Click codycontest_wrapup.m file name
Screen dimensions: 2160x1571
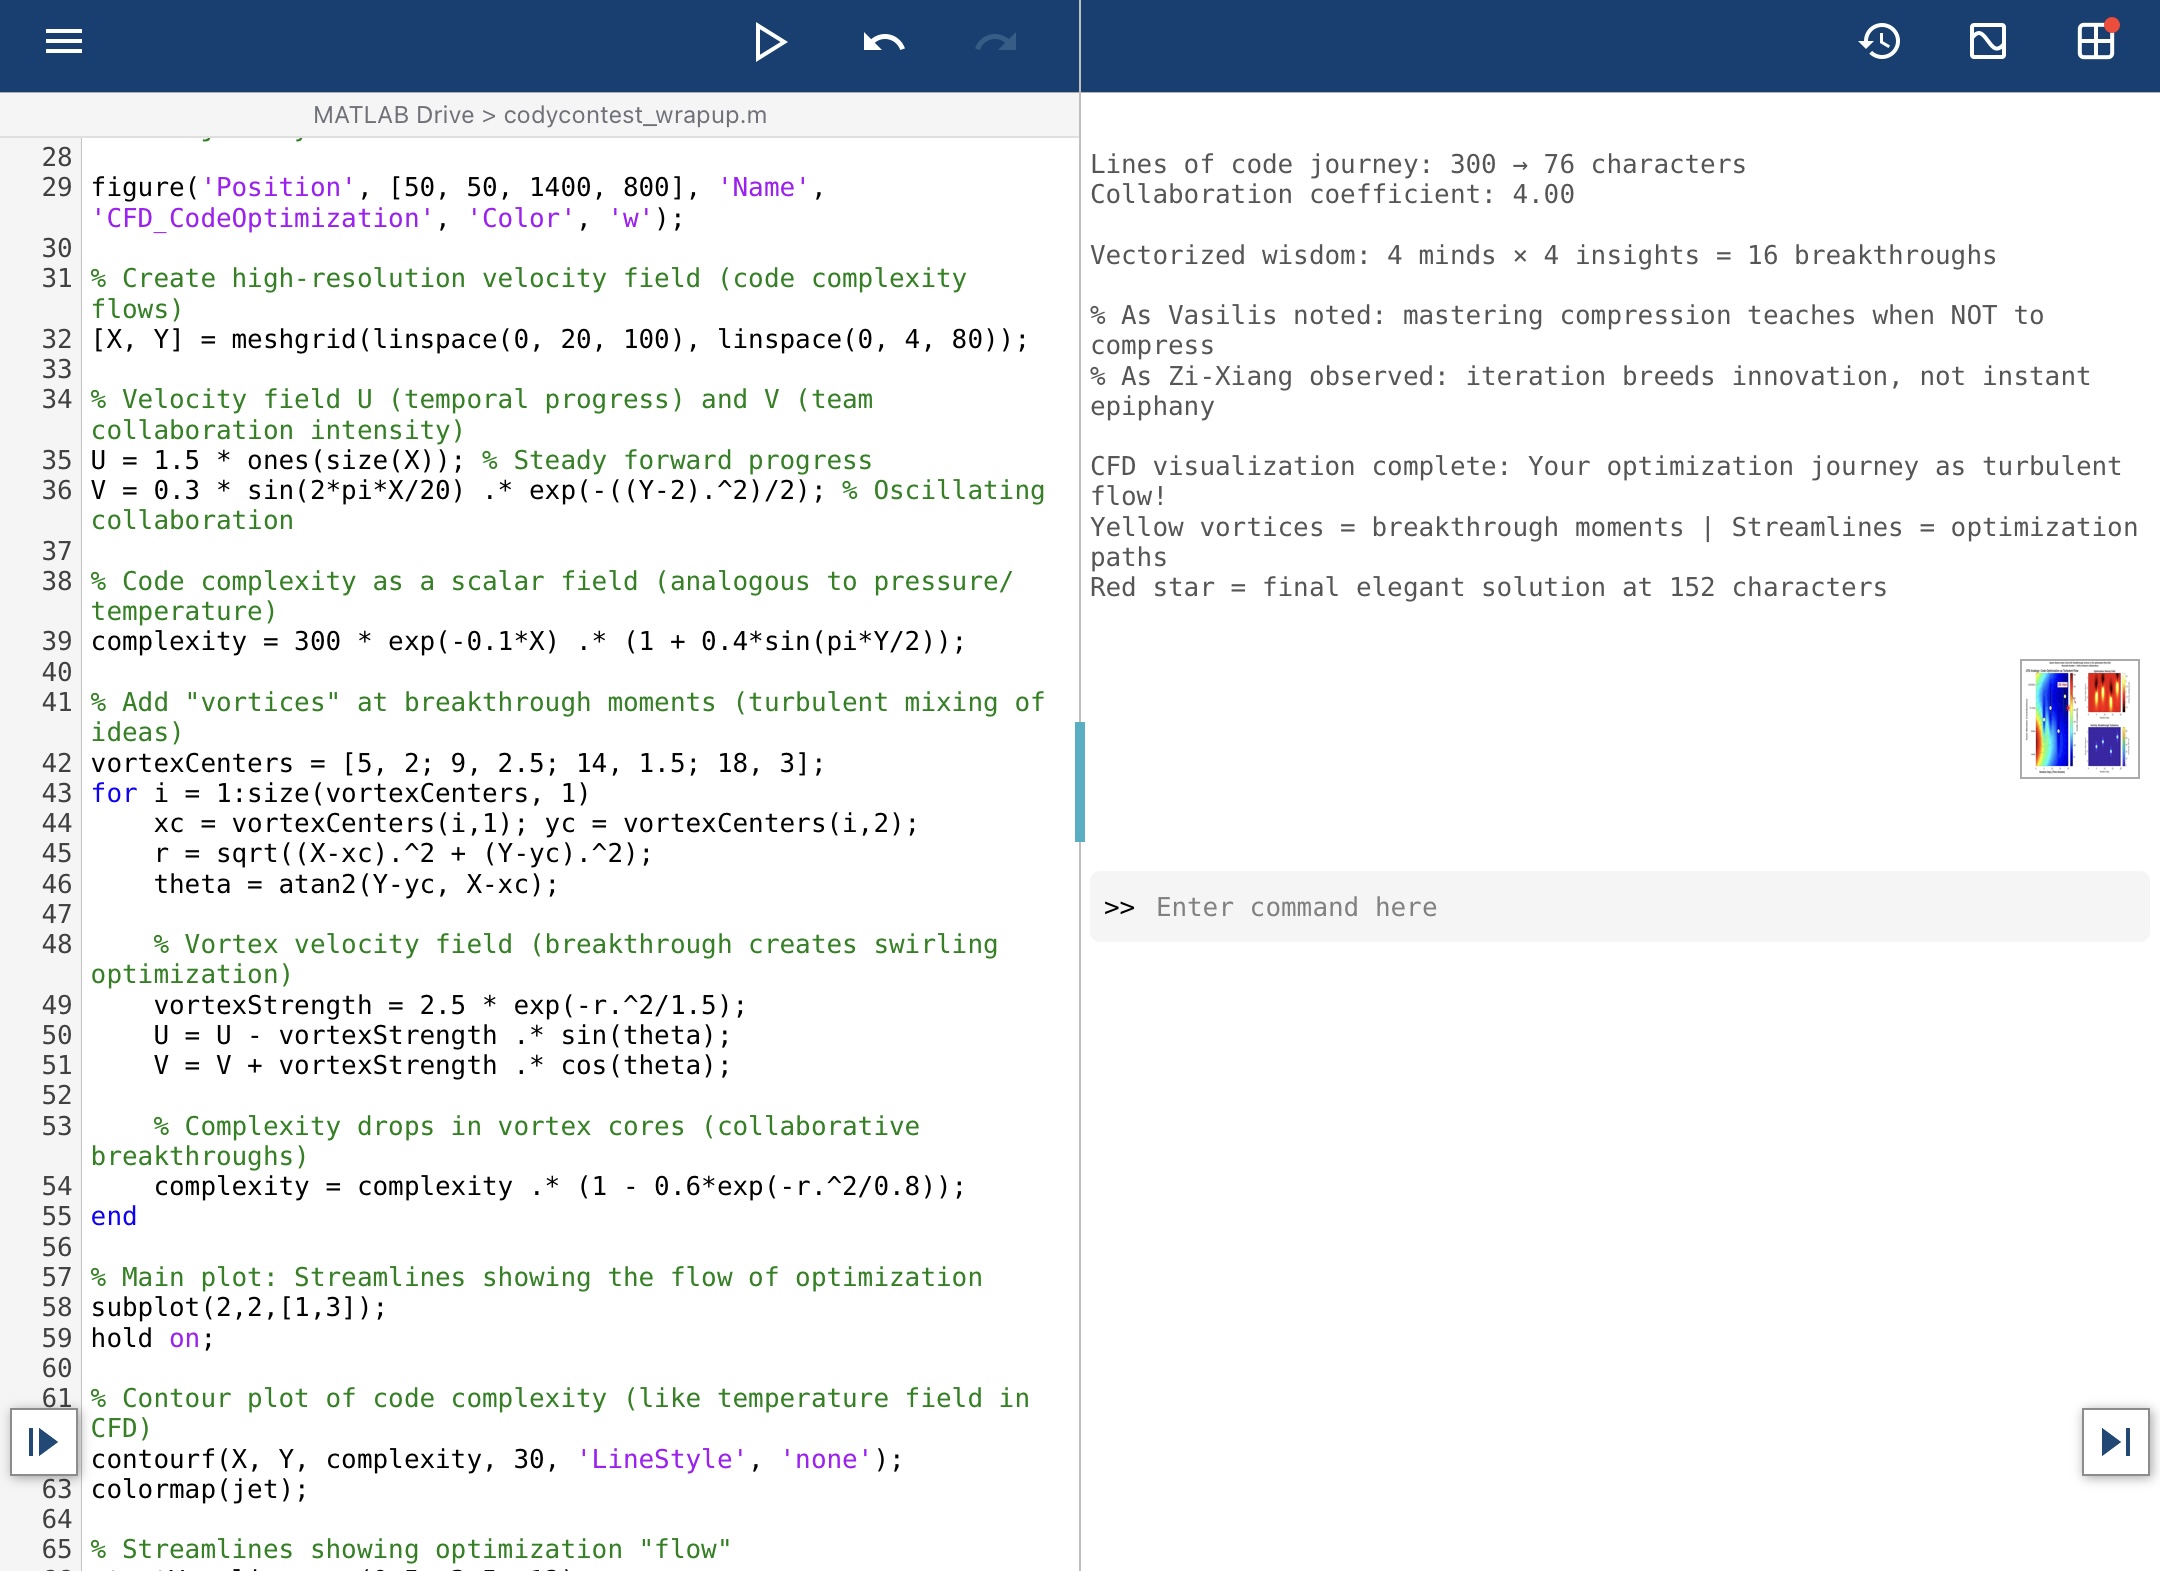[x=635, y=115]
